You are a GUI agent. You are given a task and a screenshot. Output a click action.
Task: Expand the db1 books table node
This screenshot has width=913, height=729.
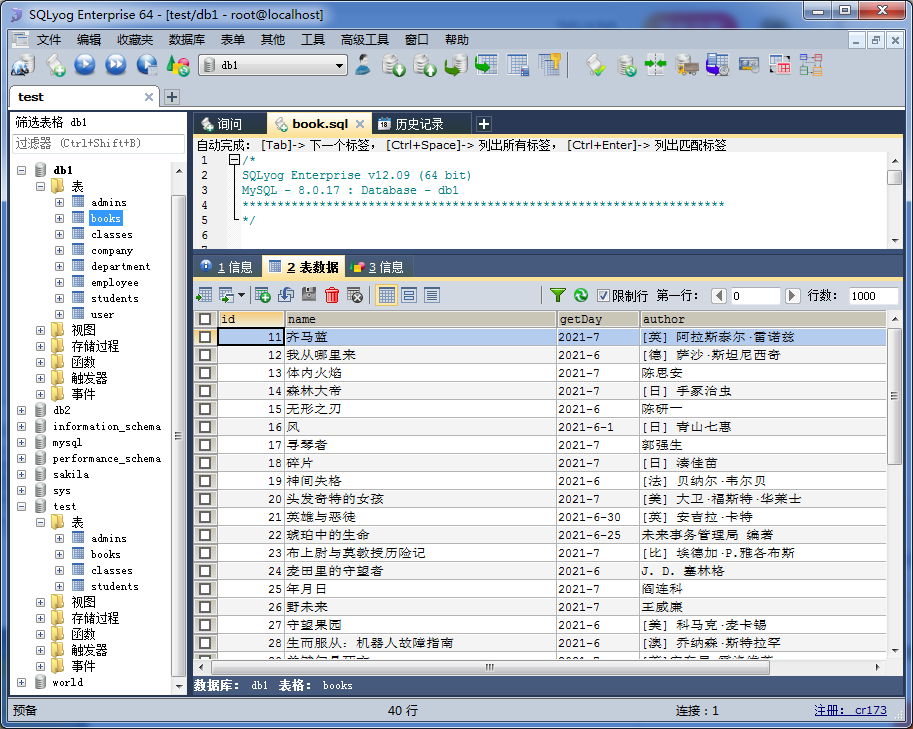[x=59, y=218]
